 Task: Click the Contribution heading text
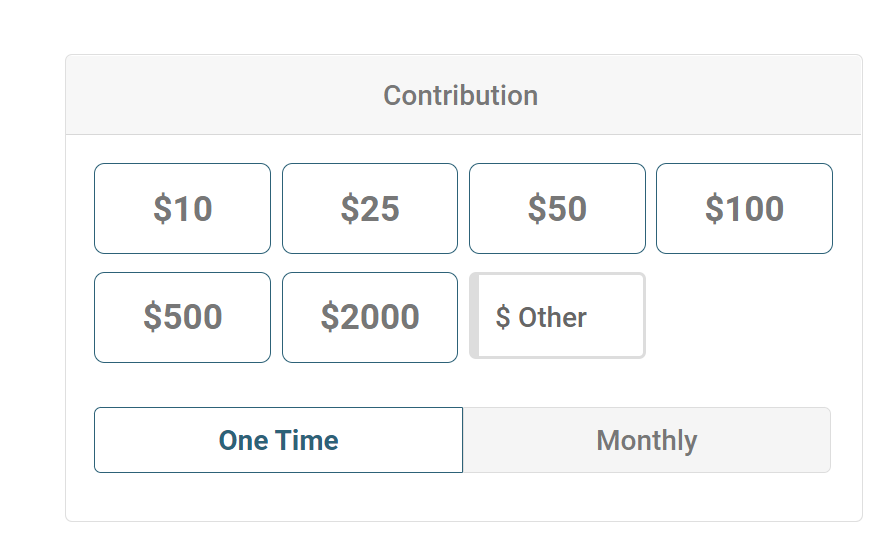tap(460, 96)
